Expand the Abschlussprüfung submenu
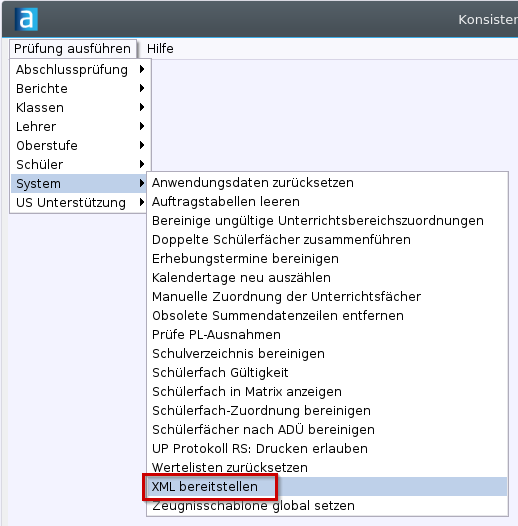518x526 pixels. coord(81,69)
